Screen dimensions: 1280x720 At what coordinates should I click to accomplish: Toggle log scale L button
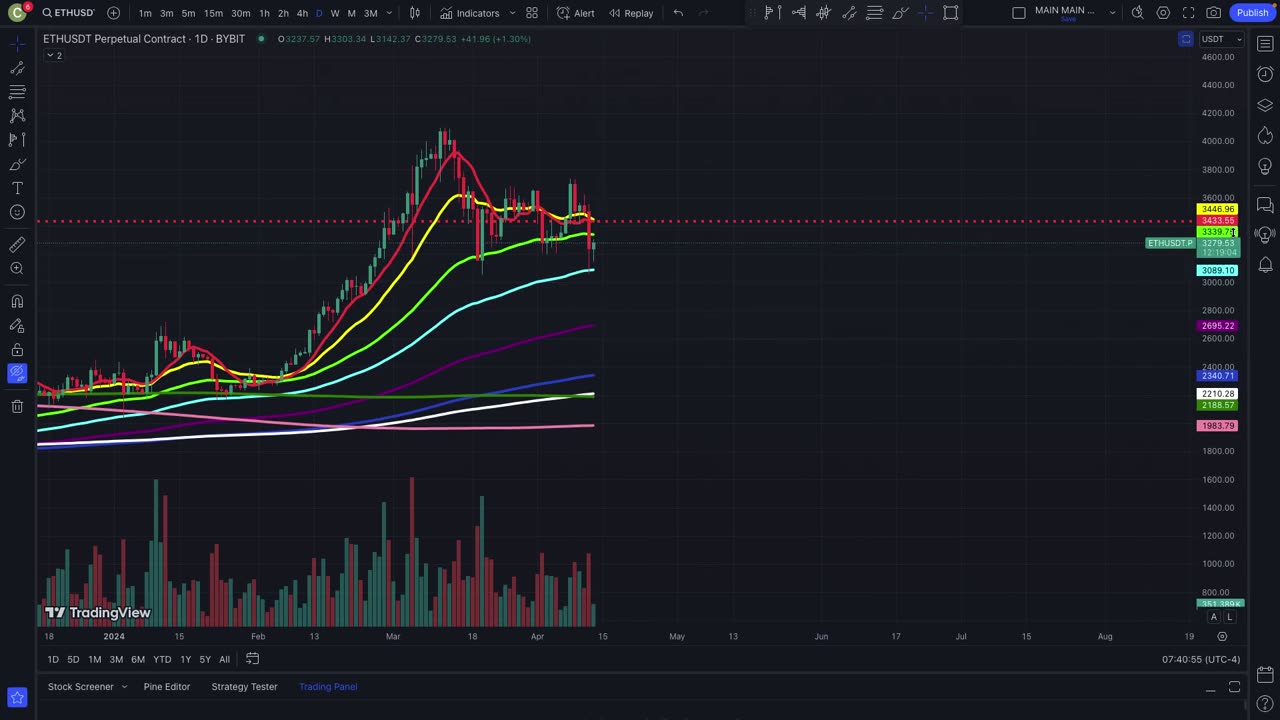point(1229,617)
